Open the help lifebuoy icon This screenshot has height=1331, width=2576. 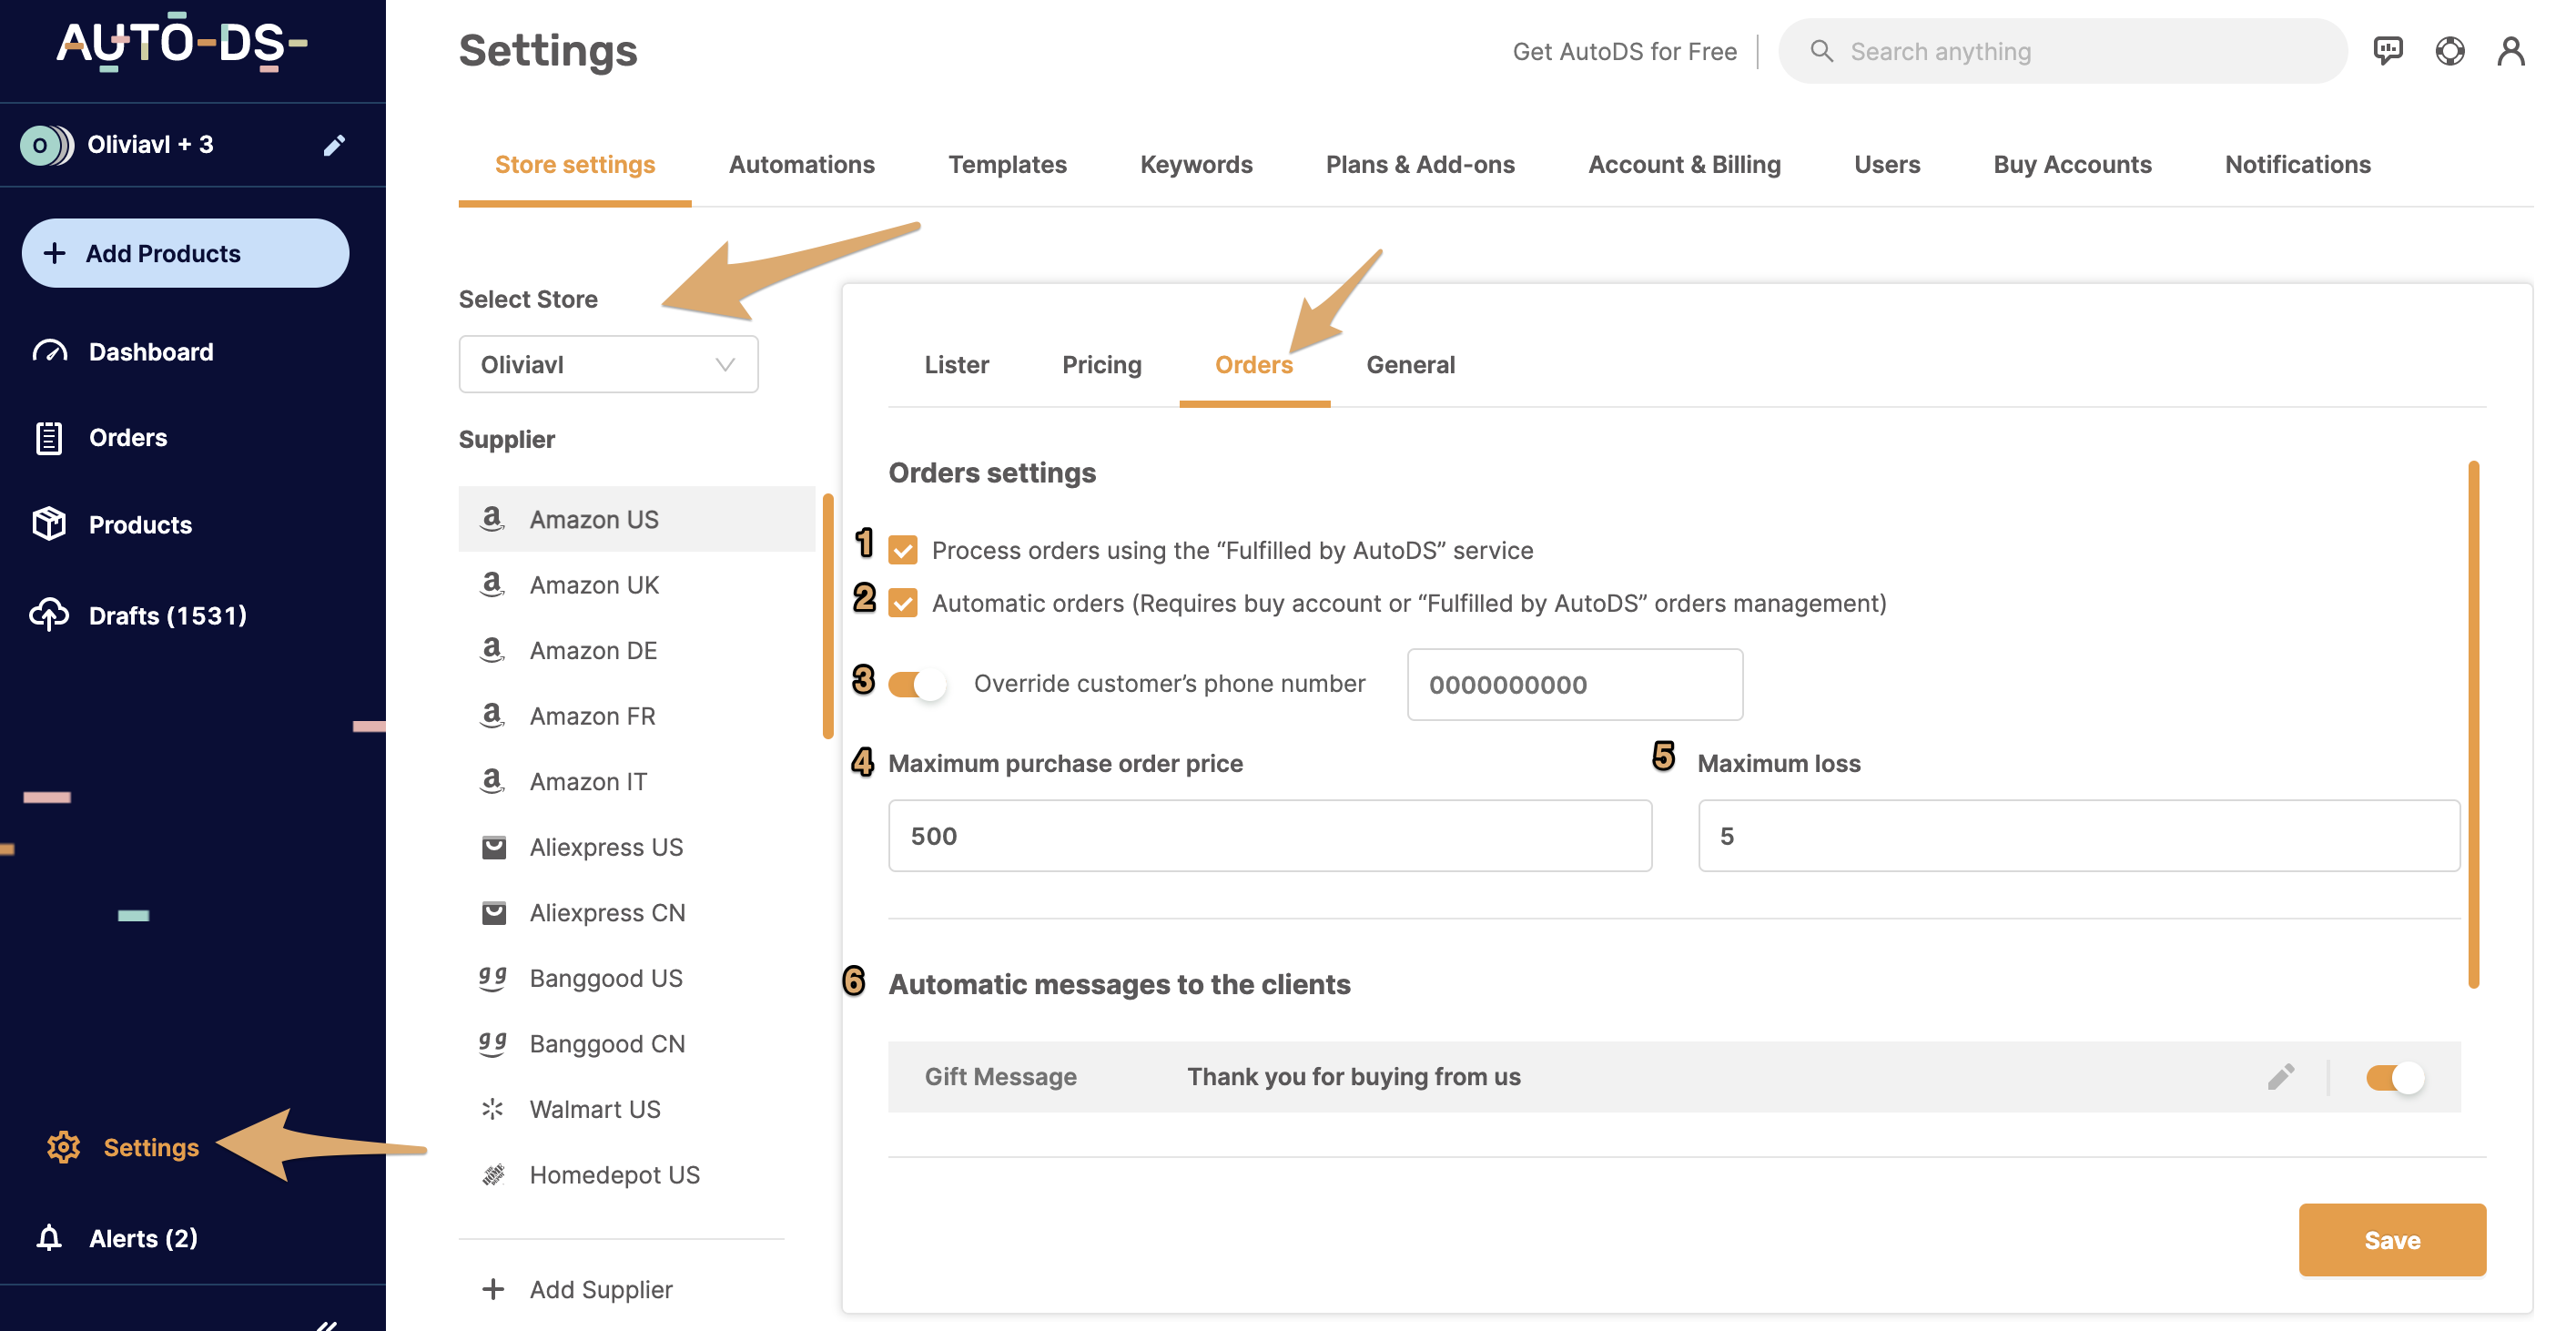[x=2450, y=50]
